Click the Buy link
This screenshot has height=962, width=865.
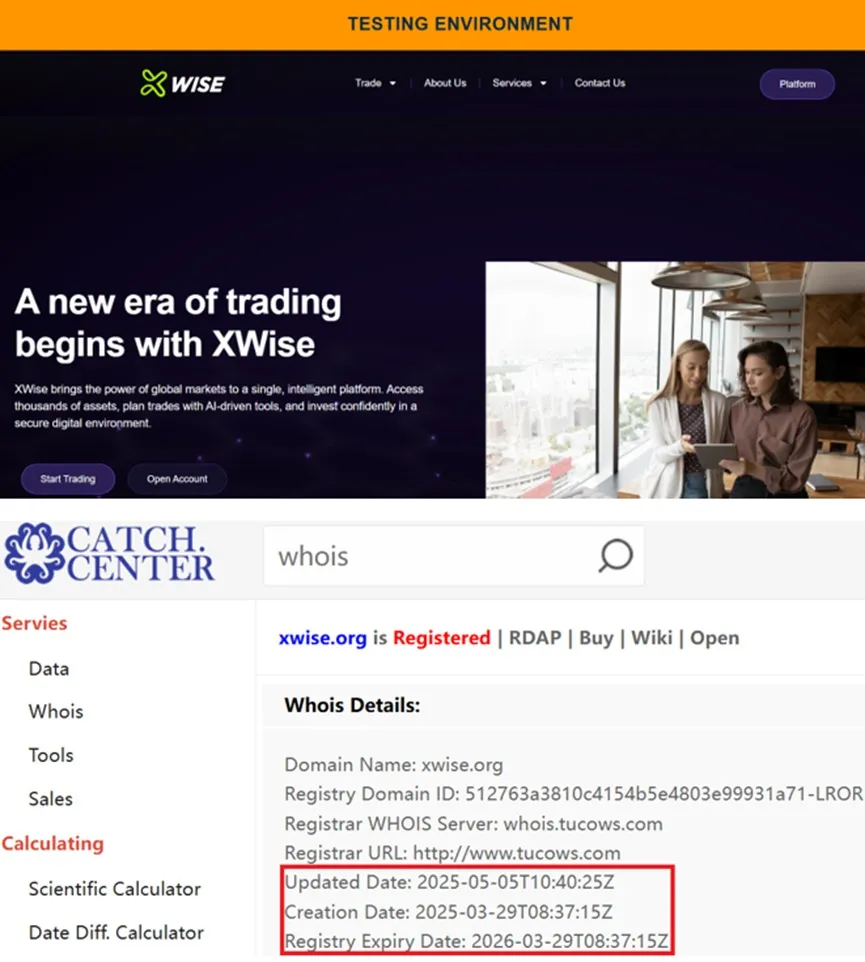tap(596, 638)
